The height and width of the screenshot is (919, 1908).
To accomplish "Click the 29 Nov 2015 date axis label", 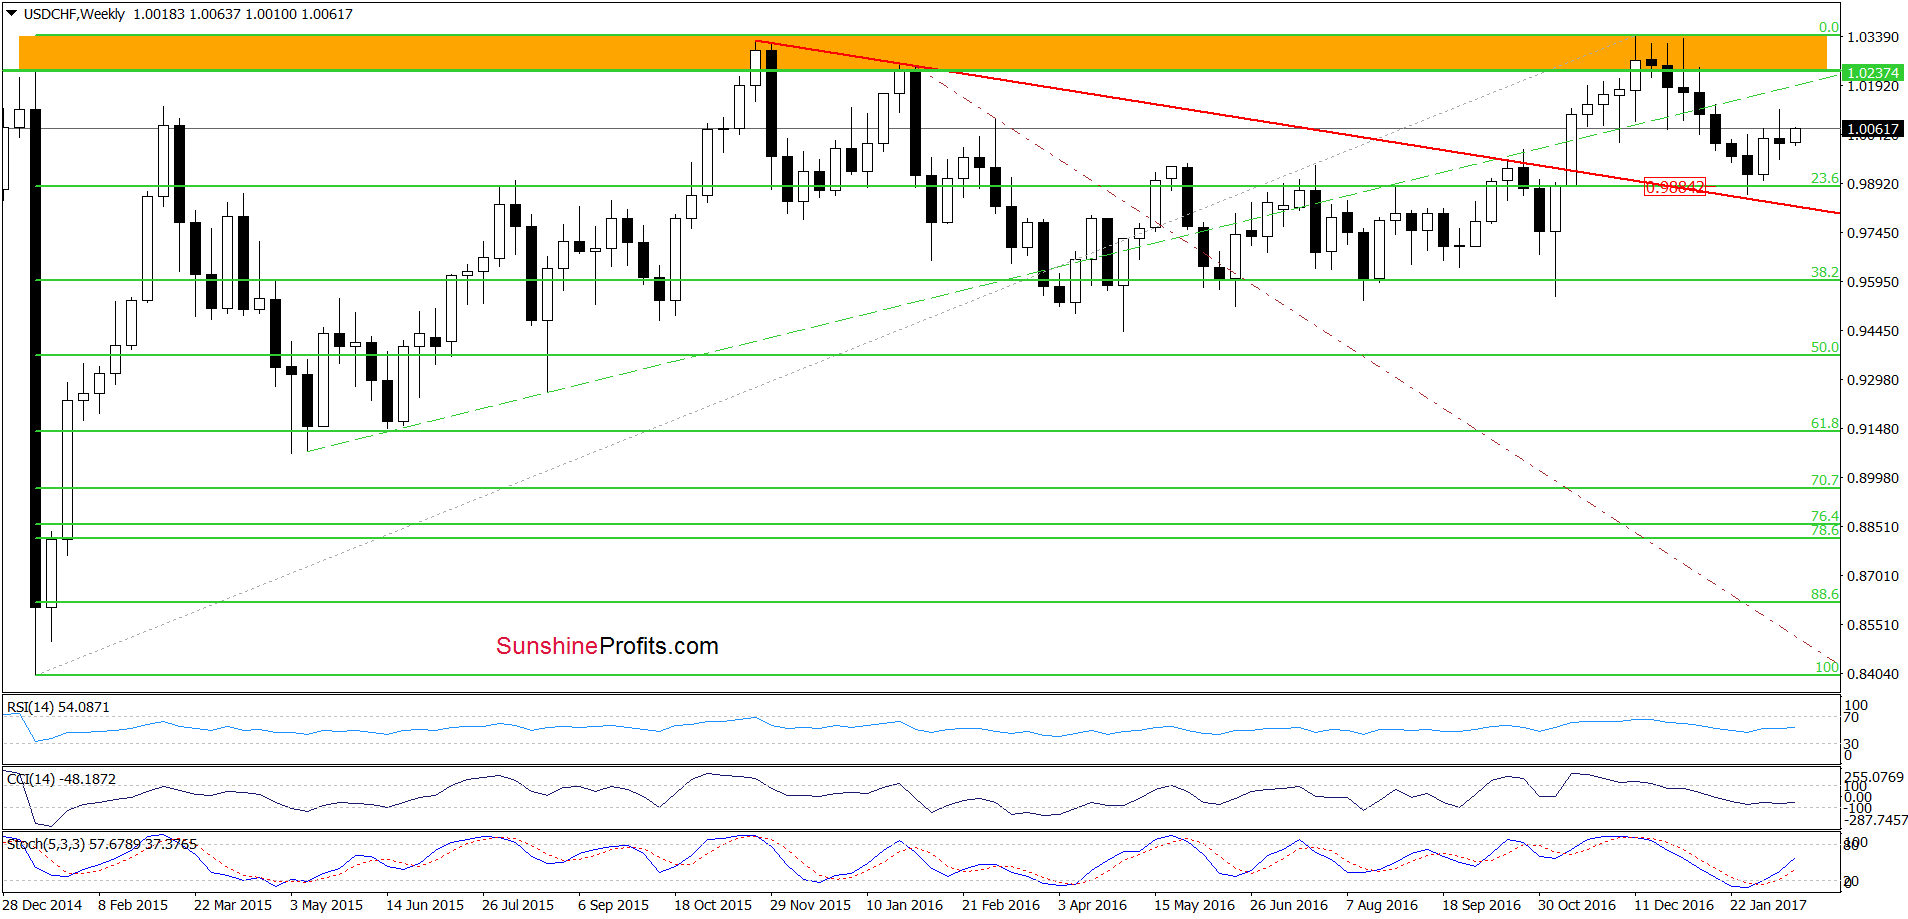I will point(810,905).
